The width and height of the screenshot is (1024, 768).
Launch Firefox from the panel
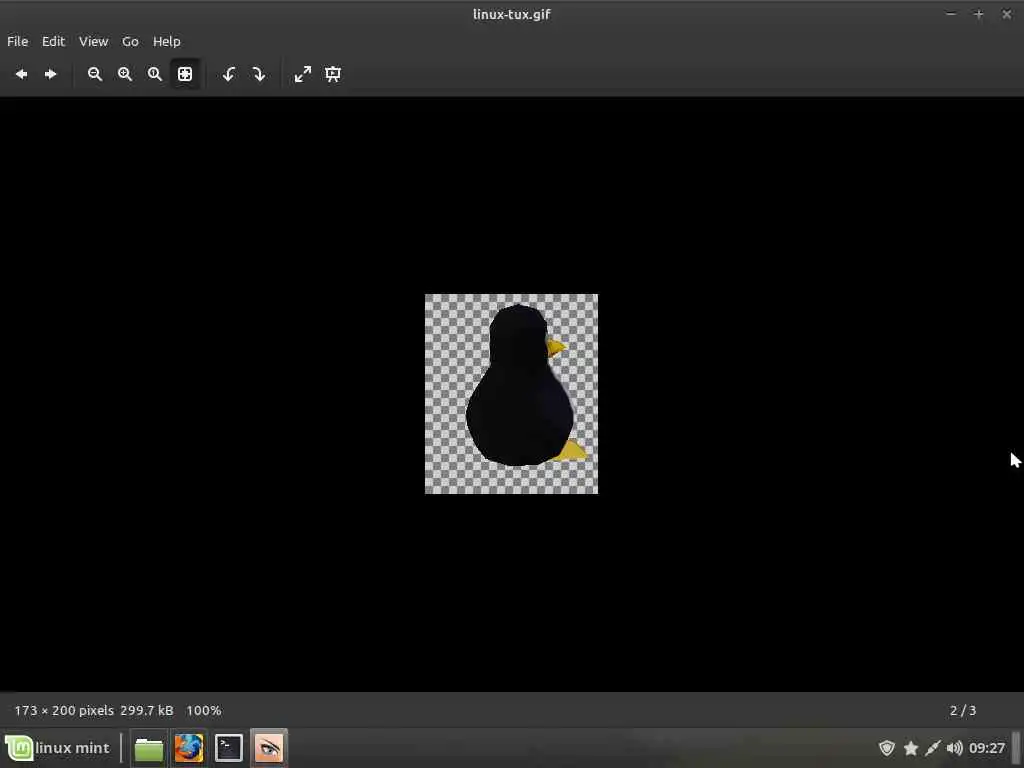[189, 748]
